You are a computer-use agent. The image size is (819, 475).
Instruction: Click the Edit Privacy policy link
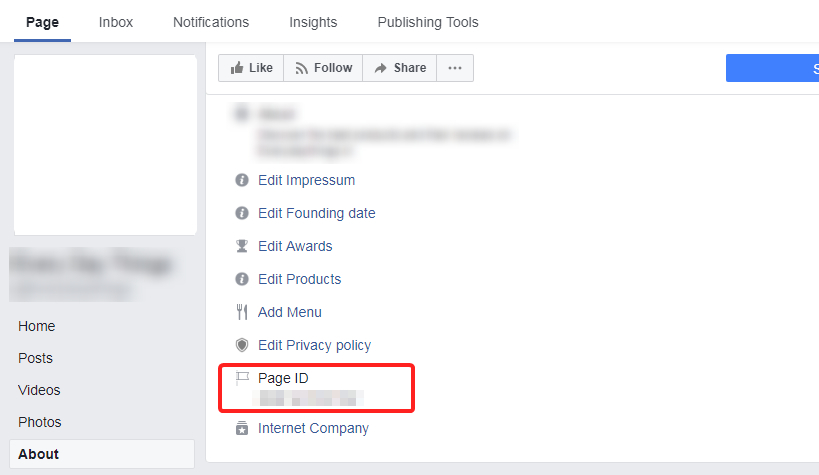point(314,345)
